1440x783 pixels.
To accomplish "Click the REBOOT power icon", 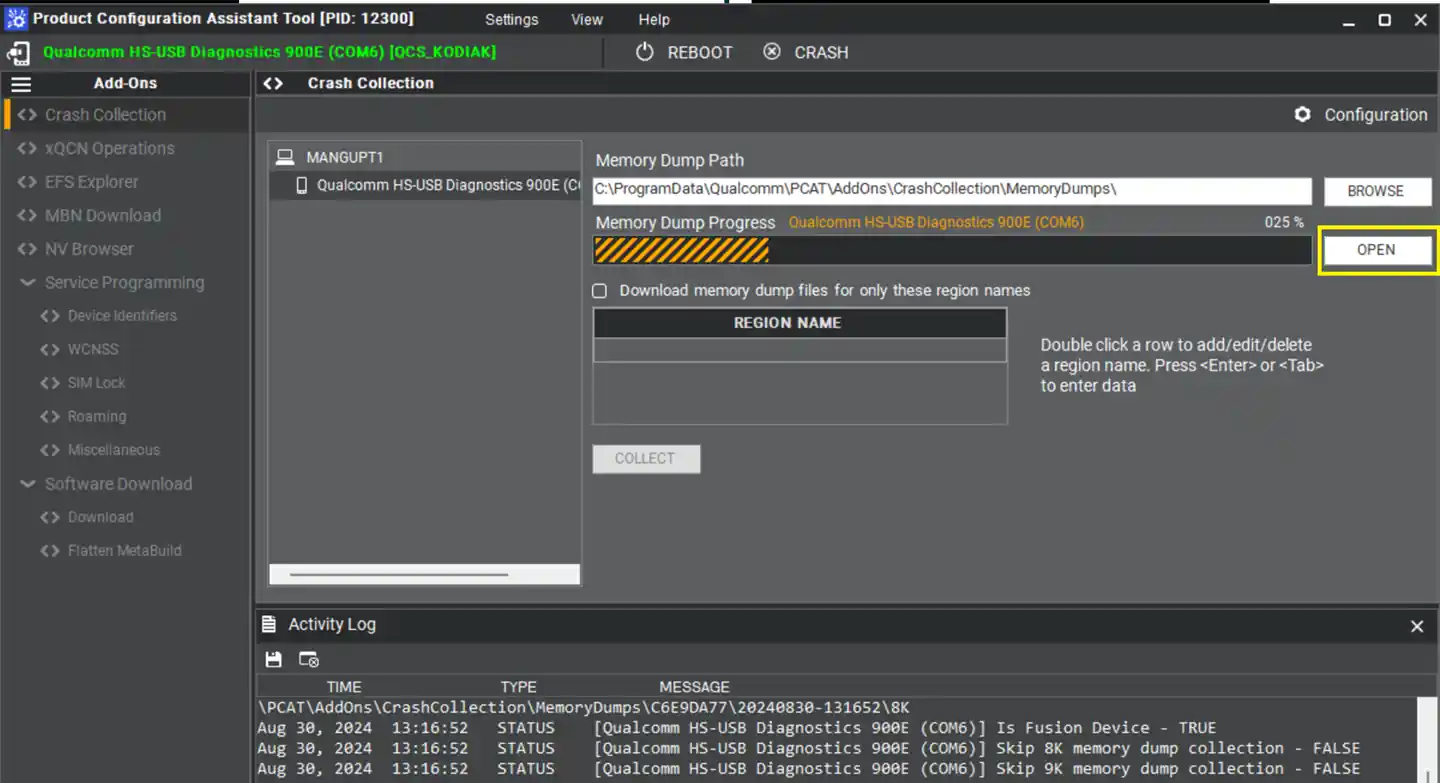I will pyautogui.click(x=645, y=52).
